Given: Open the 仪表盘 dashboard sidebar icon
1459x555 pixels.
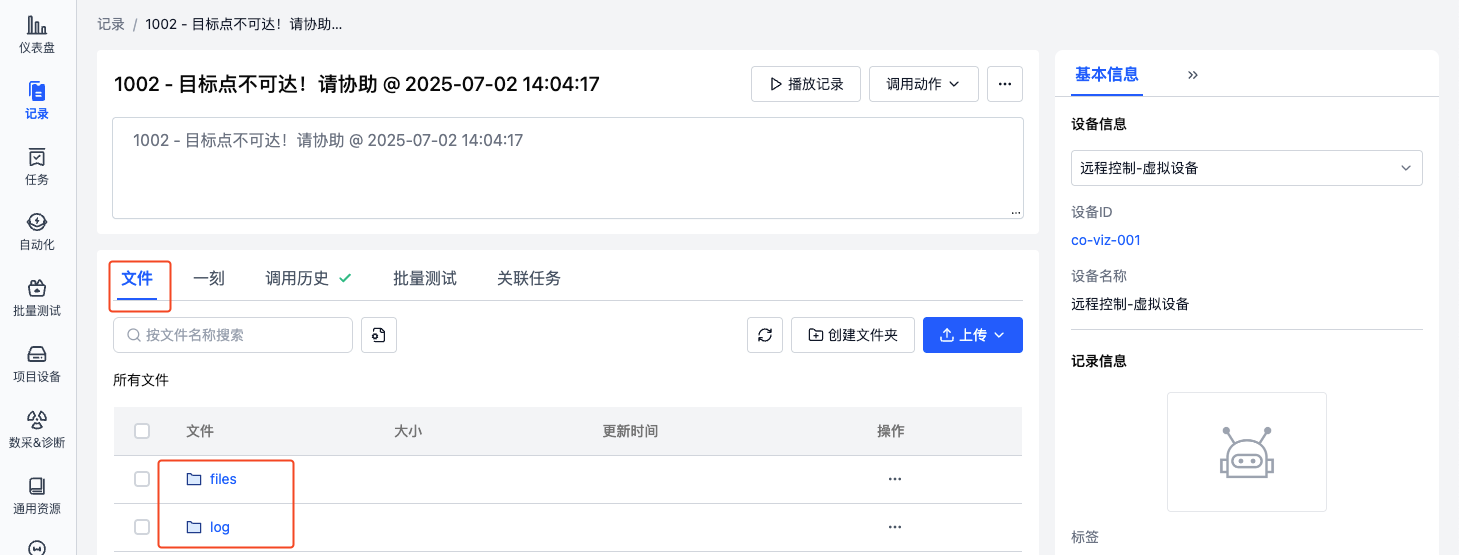Looking at the screenshot, I should pyautogui.click(x=37, y=34).
